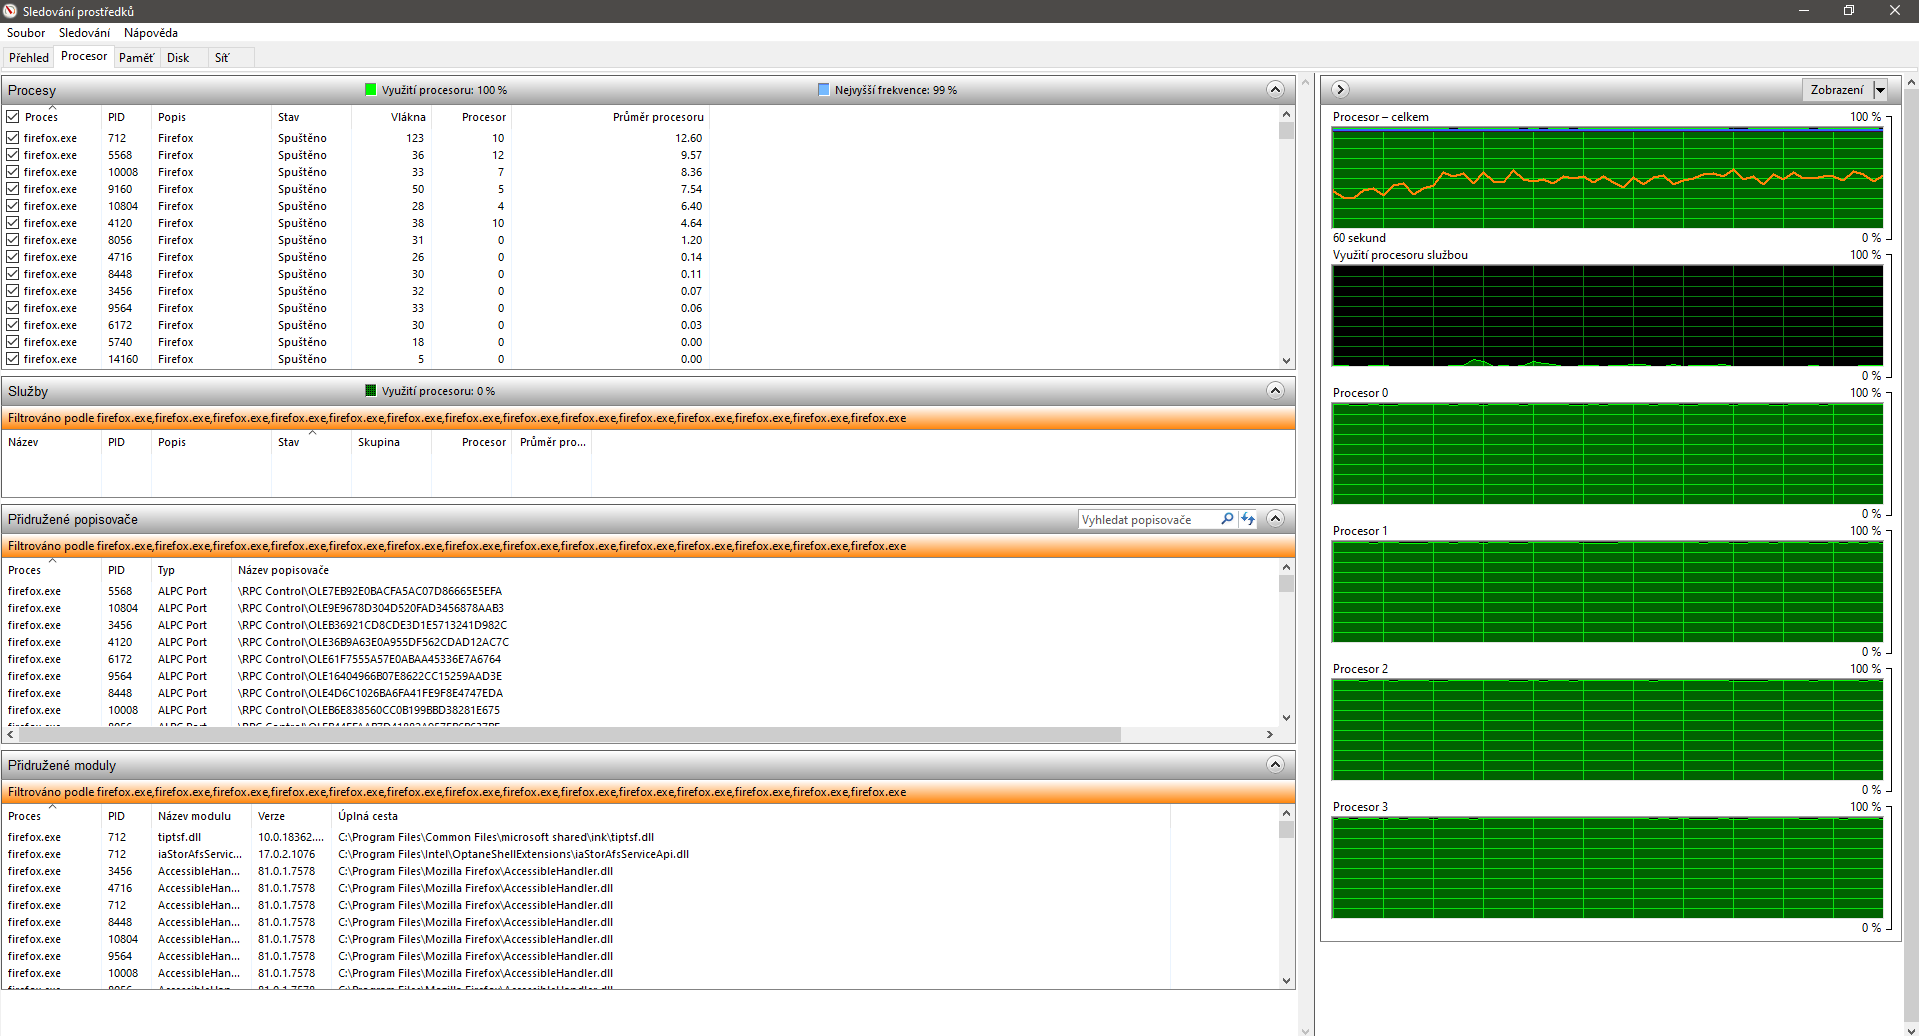
Task: Collapse the right graphs pane arrow
Action: [1341, 90]
